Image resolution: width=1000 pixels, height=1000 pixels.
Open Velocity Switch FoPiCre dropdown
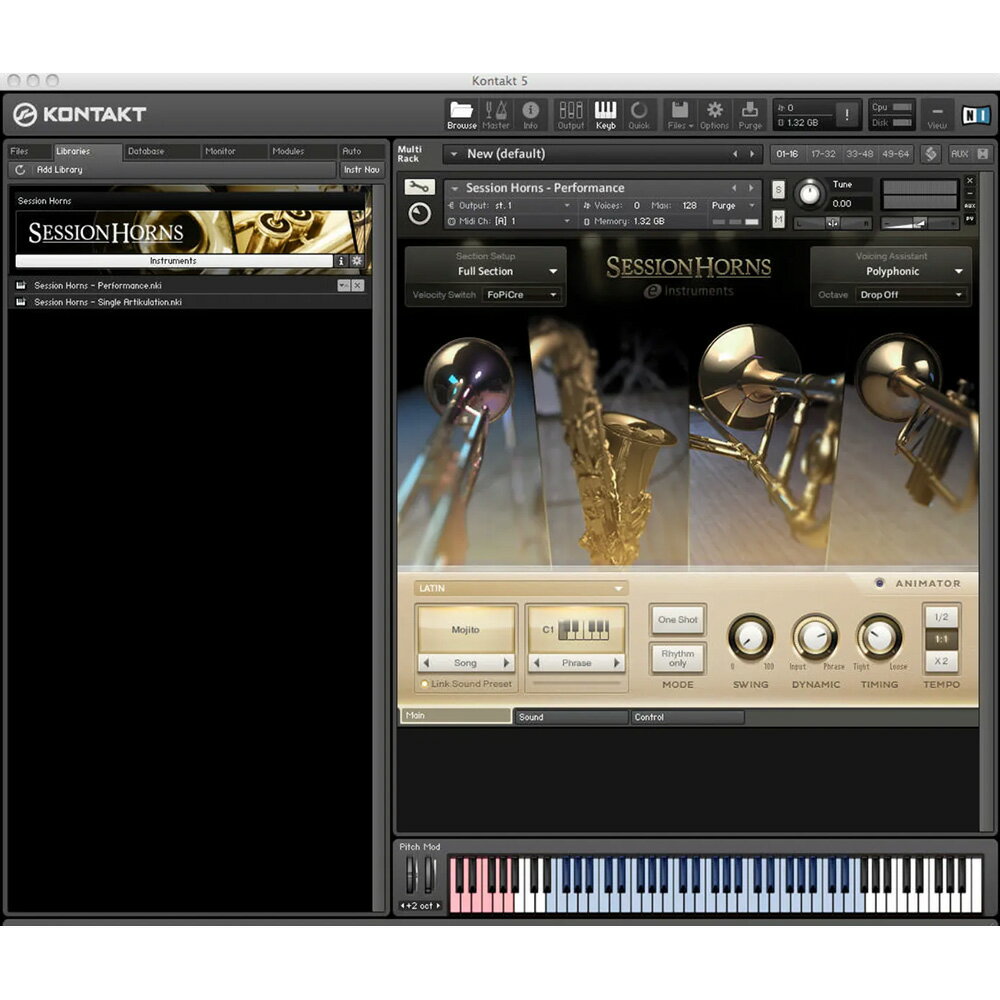pos(520,295)
